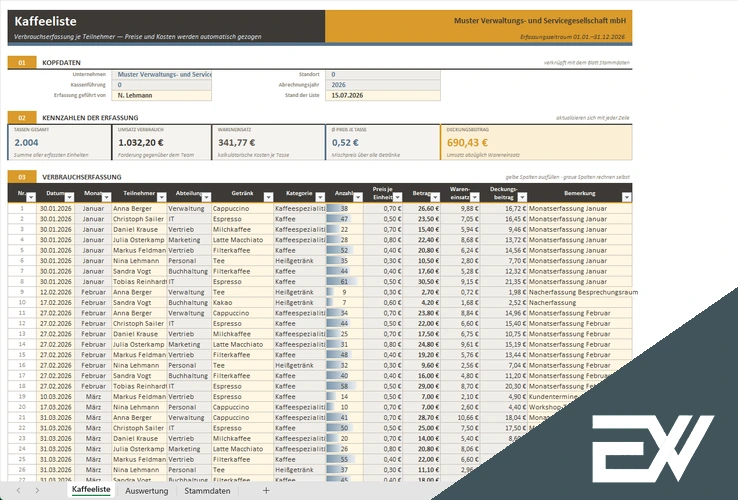Viewport: 738px width, 500px height.
Task: Open the Abteilung column filter dropdown
Action: 206,197
